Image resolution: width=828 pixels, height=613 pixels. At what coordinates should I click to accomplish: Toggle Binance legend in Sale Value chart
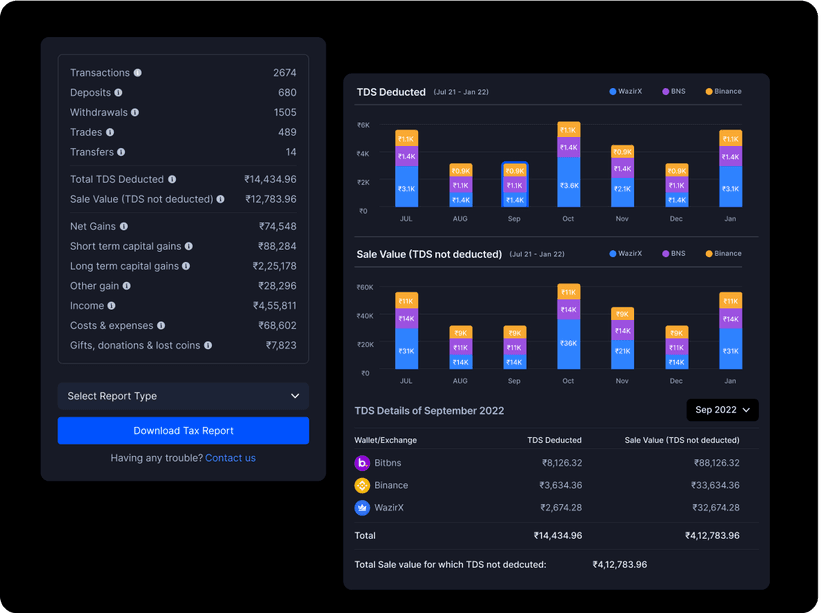[x=722, y=254]
